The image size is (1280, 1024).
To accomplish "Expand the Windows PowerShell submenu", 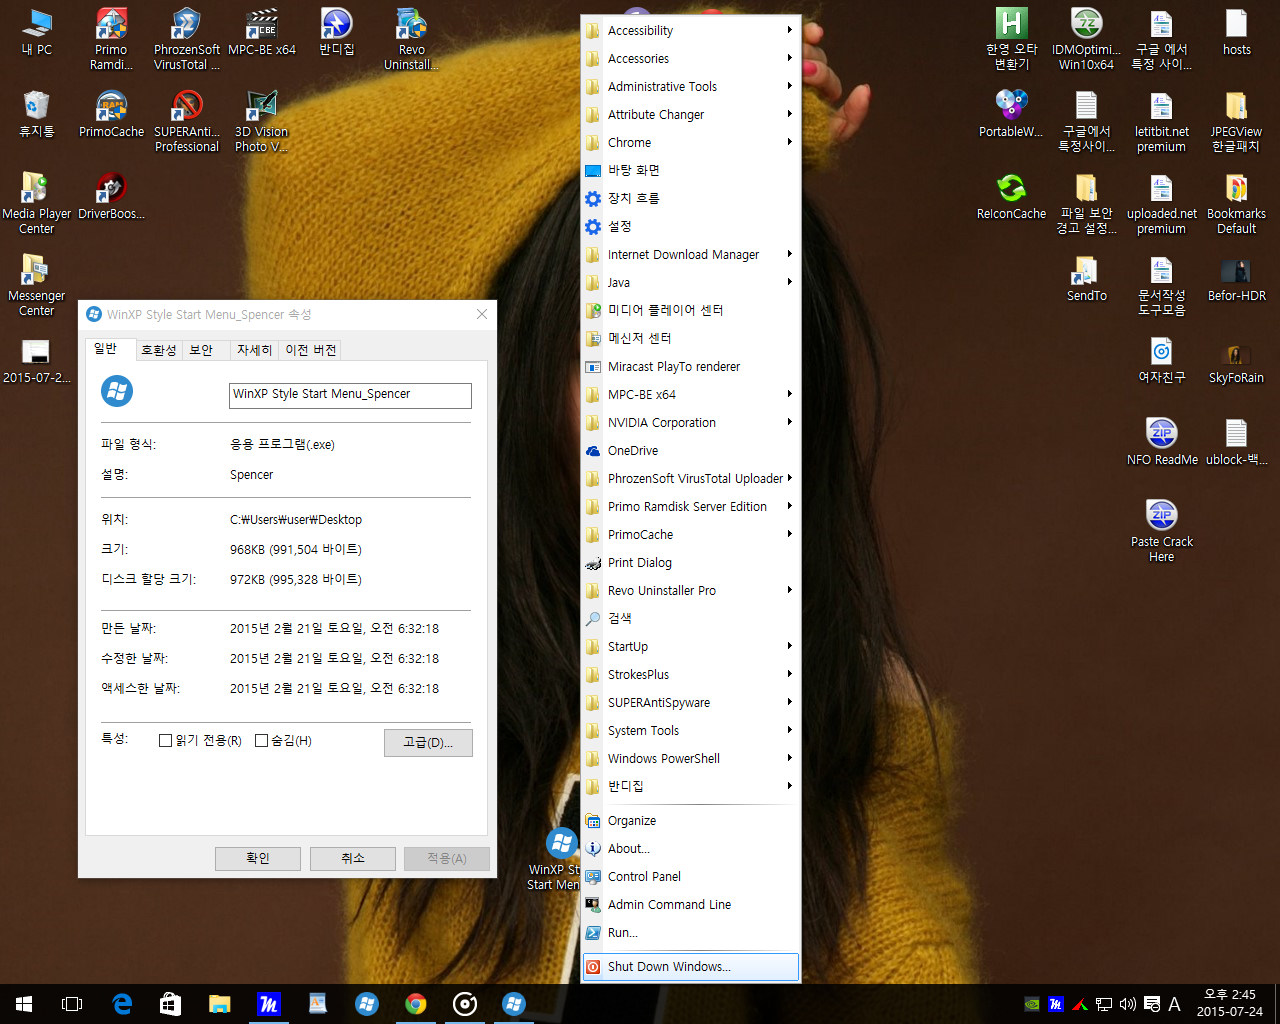I will pyautogui.click(x=690, y=759).
